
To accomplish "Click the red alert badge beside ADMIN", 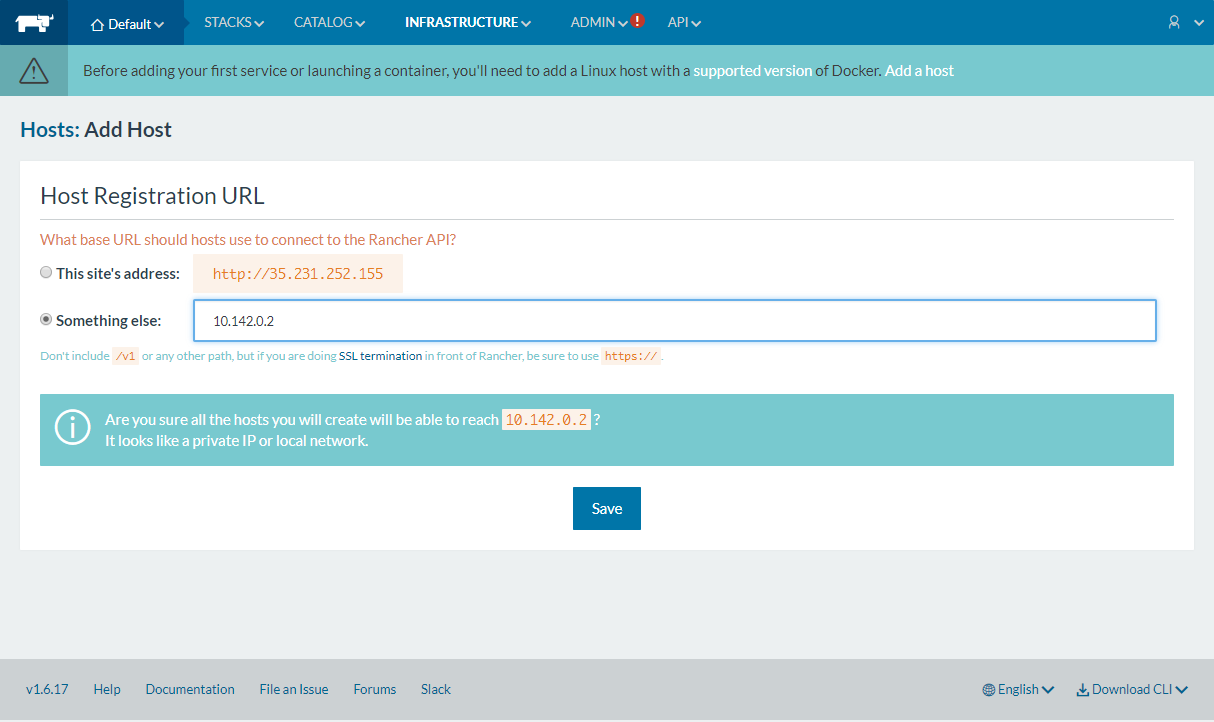I will (x=638, y=21).
